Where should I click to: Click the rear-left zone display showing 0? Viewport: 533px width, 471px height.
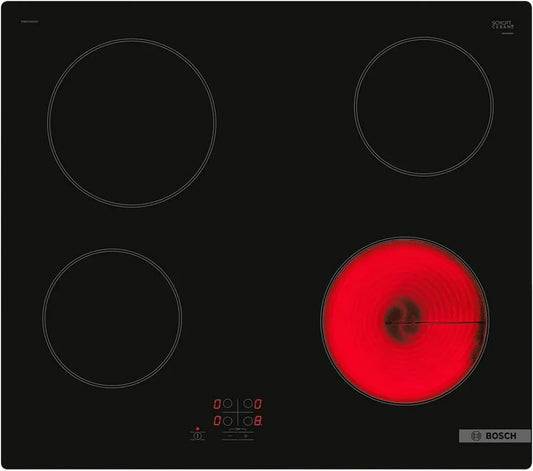217,404
